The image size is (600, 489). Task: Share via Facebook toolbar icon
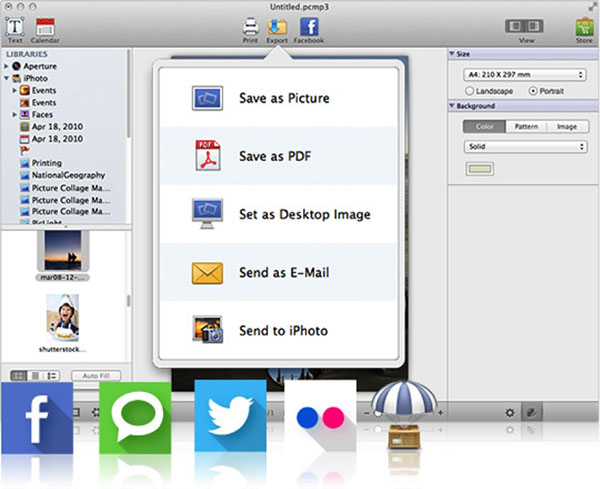[x=309, y=27]
